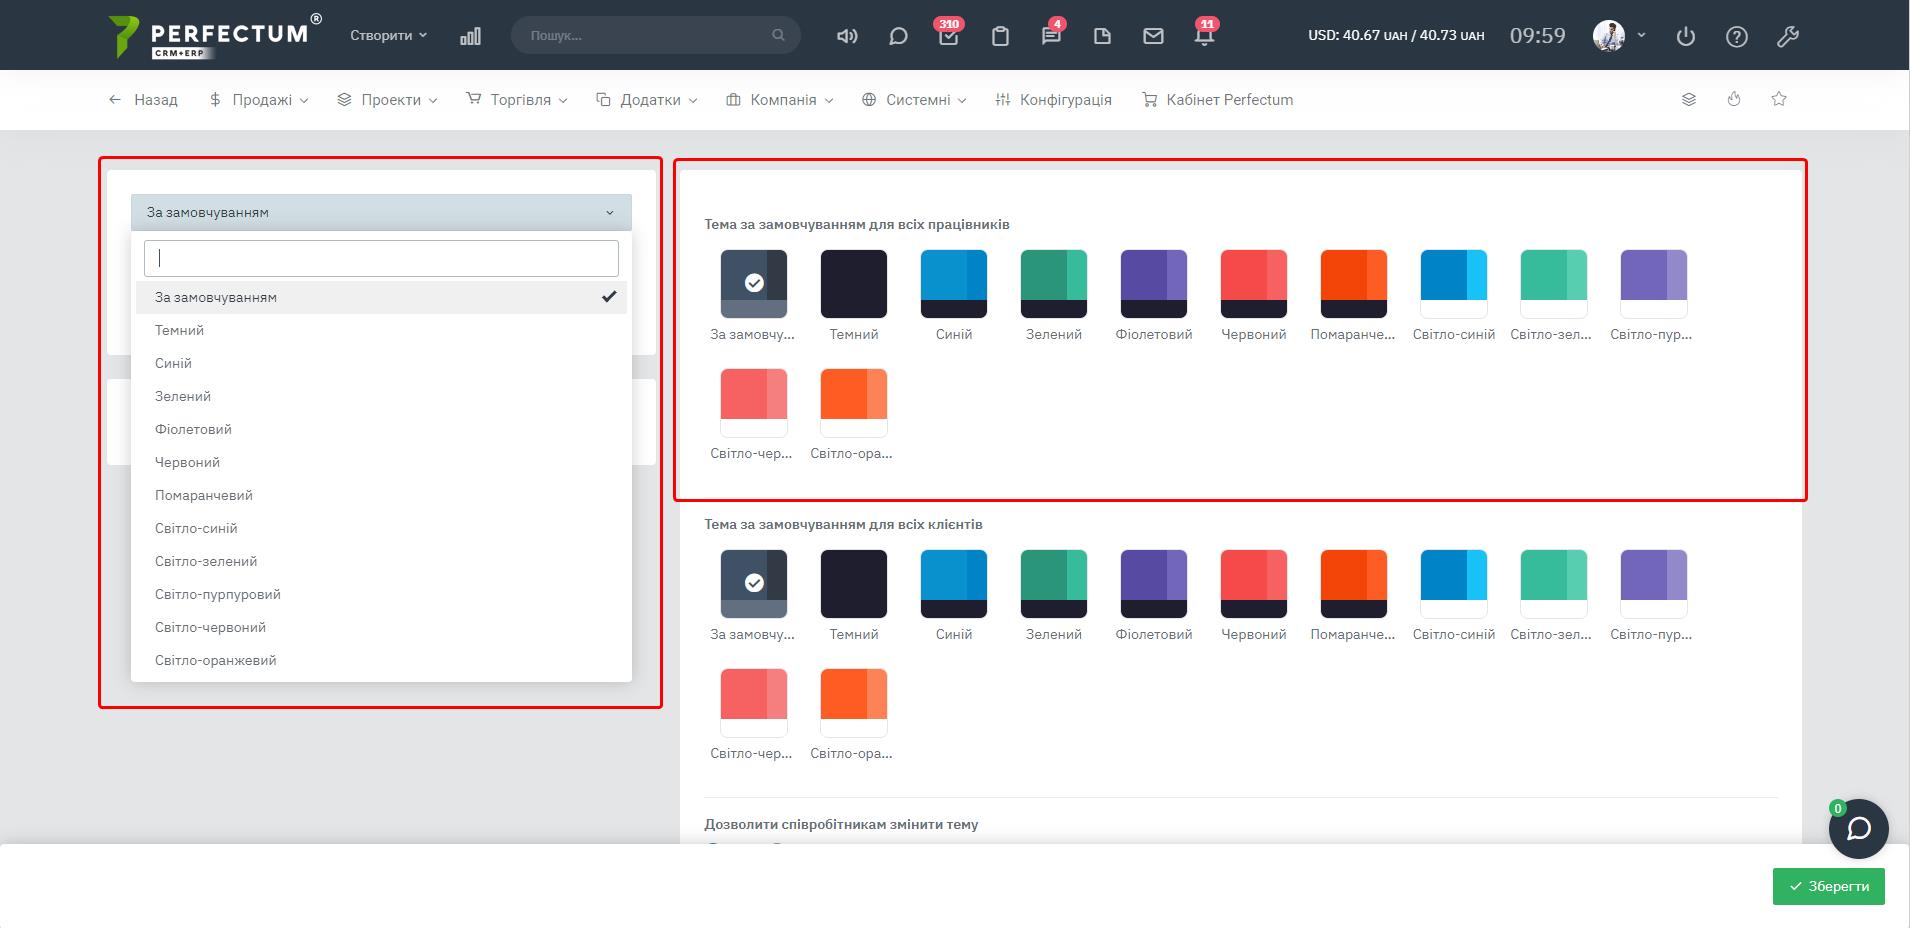Expand the Створити dropdown
The width and height of the screenshot is (1910, 928).
click(x=388, y=35)
